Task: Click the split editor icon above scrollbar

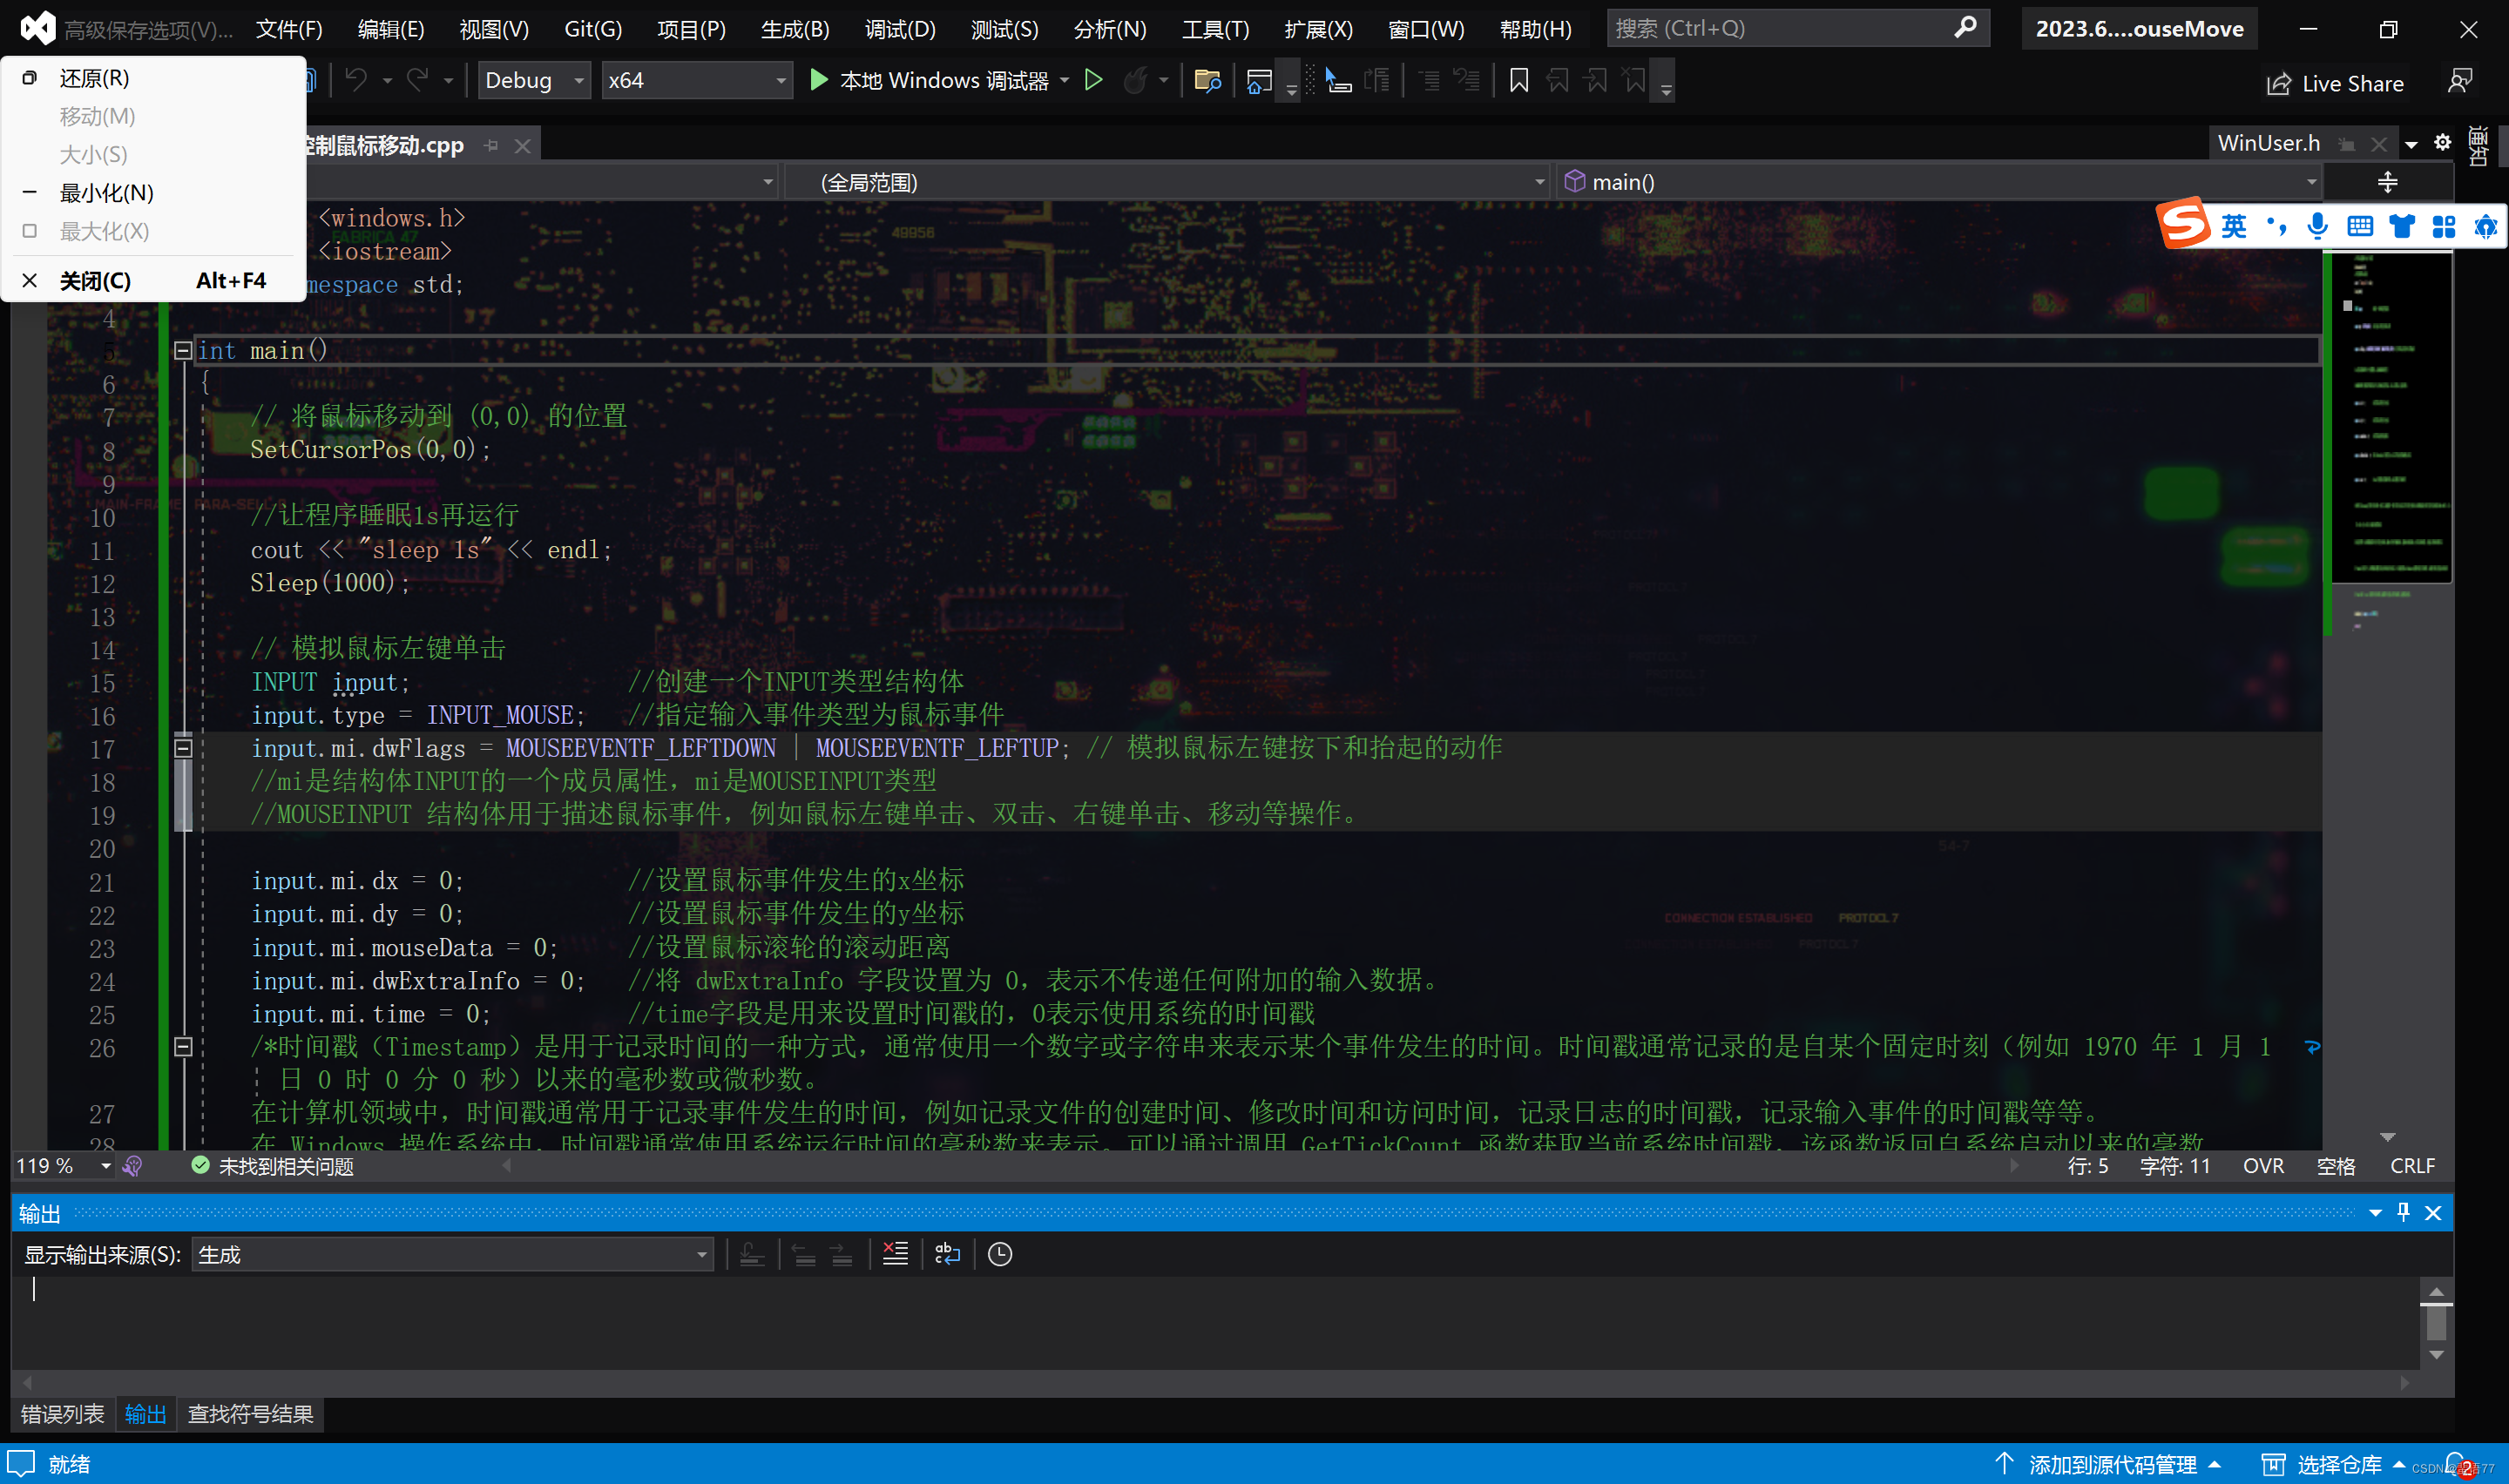Action: pyautogui.click(x=2387, y=182)
